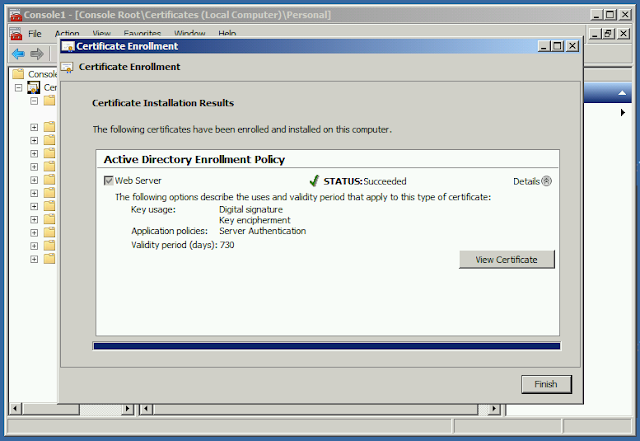Click the validity period value 730

pyautogui.click(x=227, y=245)
